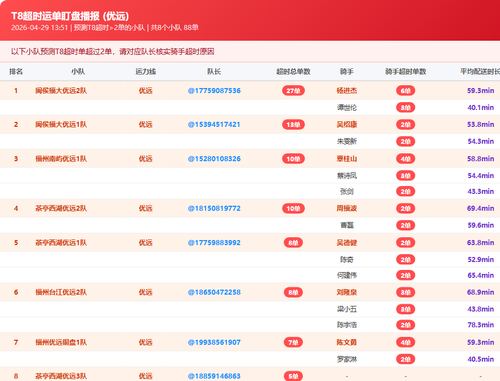
Task: Click leader mention @18650472258
Action: 214,292
